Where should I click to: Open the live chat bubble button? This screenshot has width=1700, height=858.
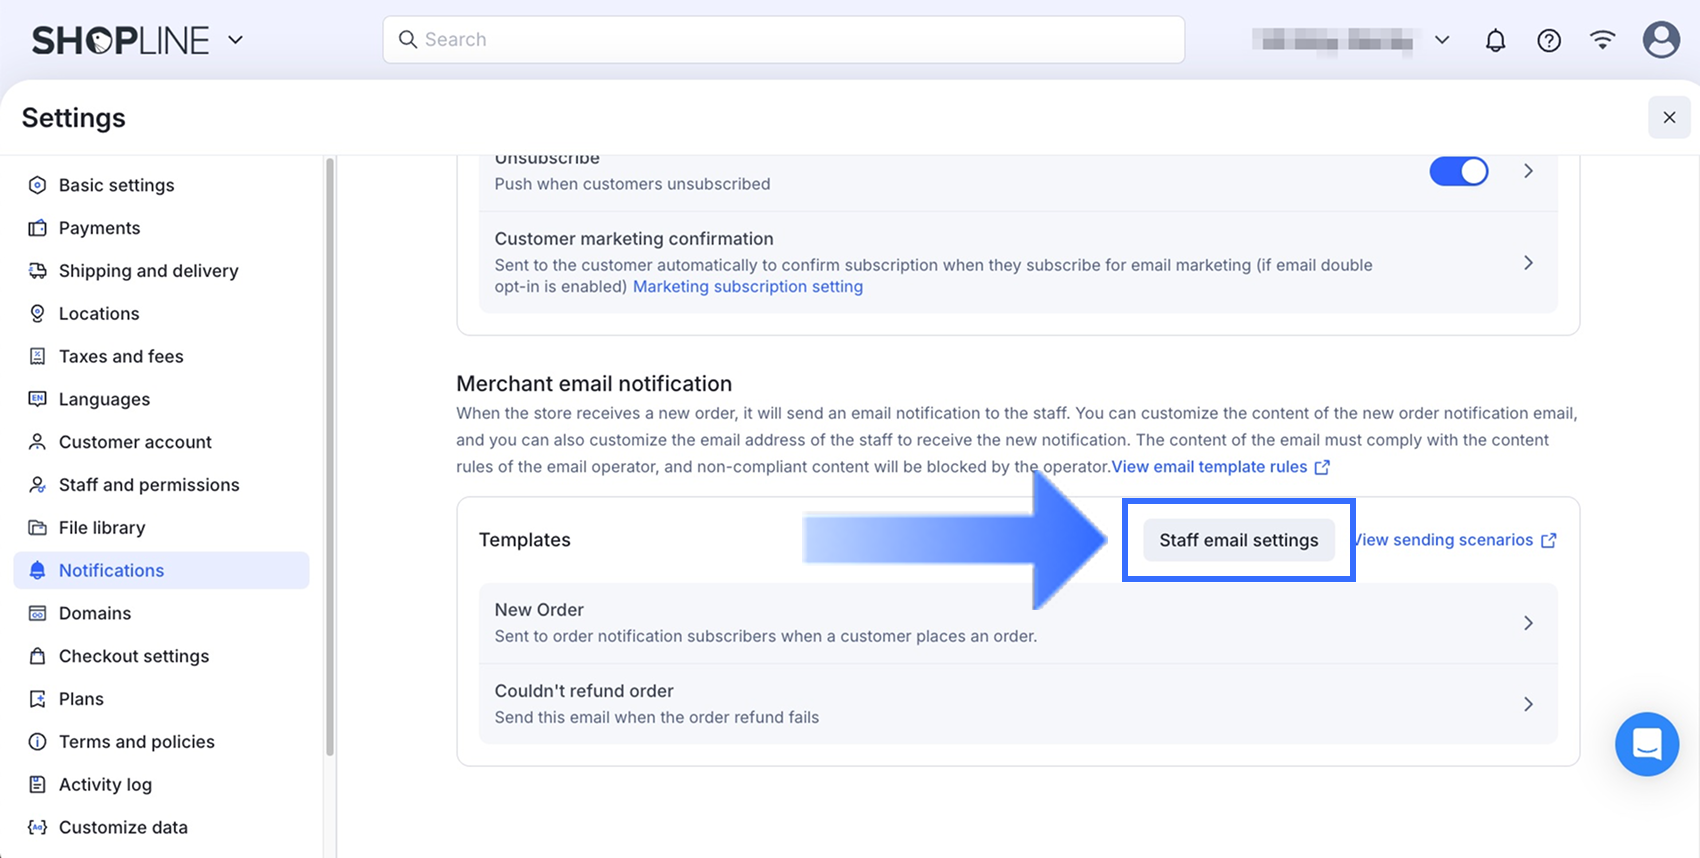[x=1646, y=744]
